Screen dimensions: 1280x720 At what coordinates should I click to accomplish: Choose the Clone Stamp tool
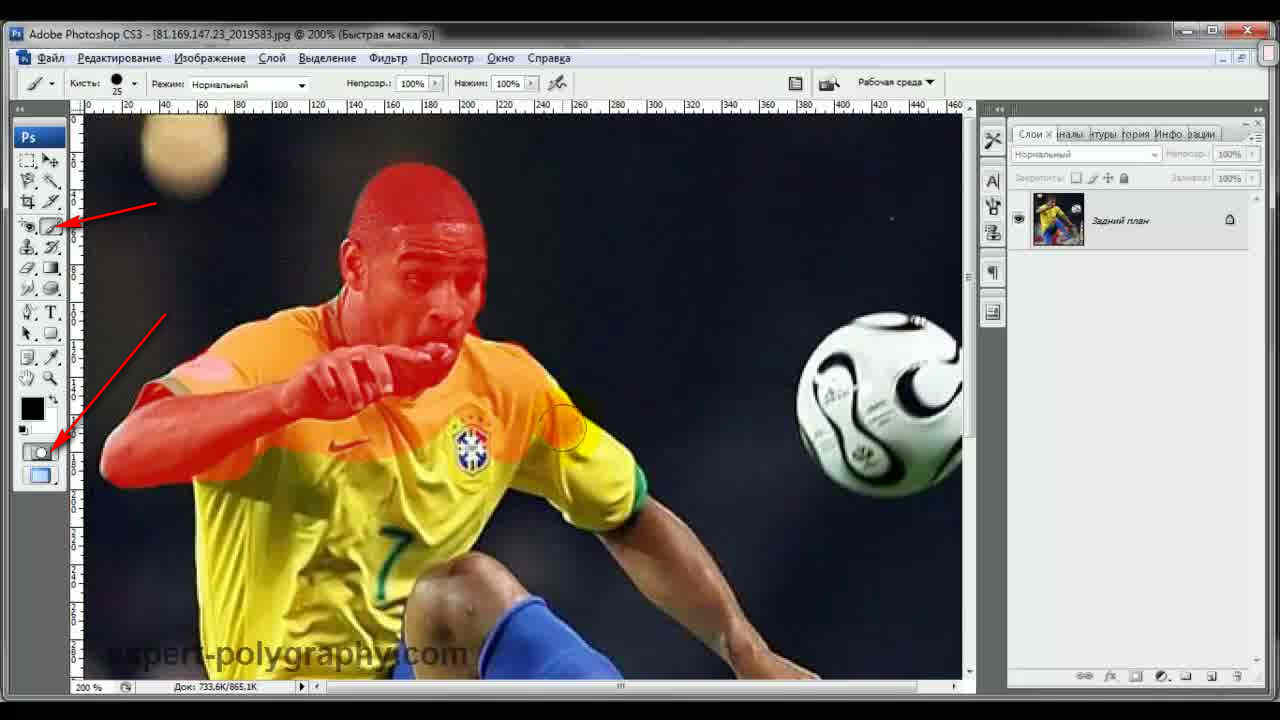tap(28, 247)
